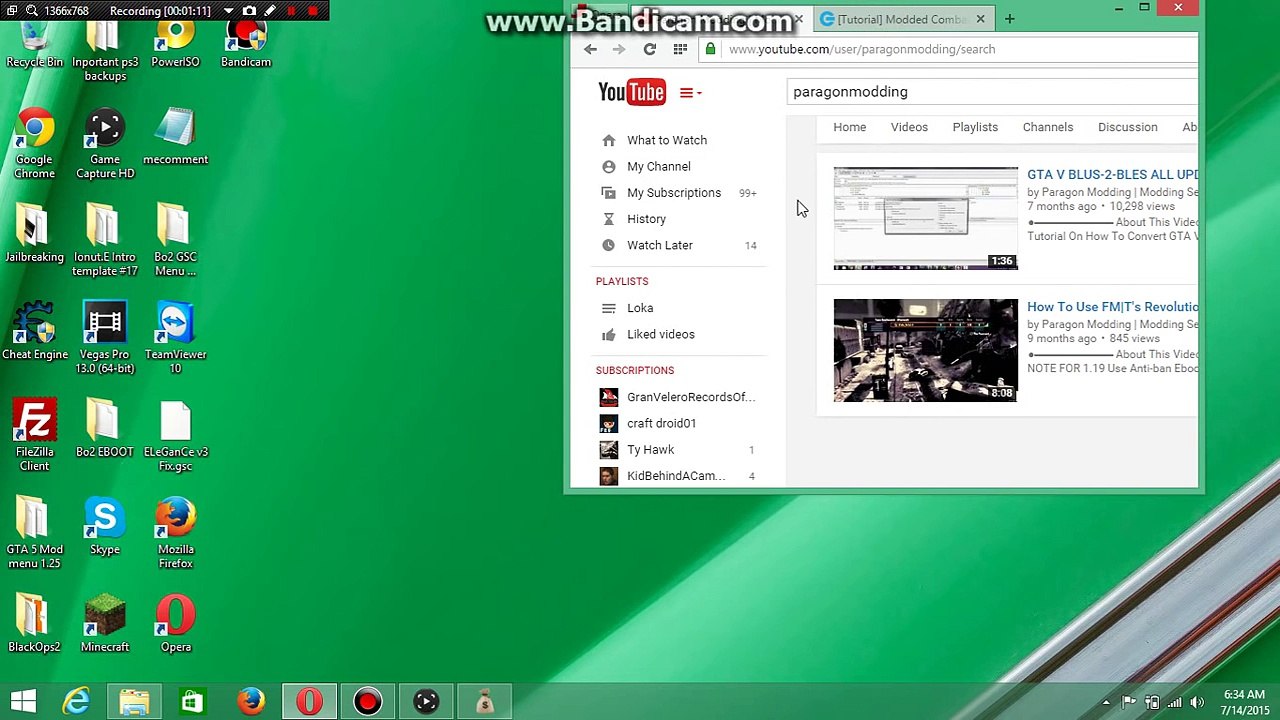Open the channel Playlists tab
The width and height of the screenshot is (1280, 720).
click(975, 127)
